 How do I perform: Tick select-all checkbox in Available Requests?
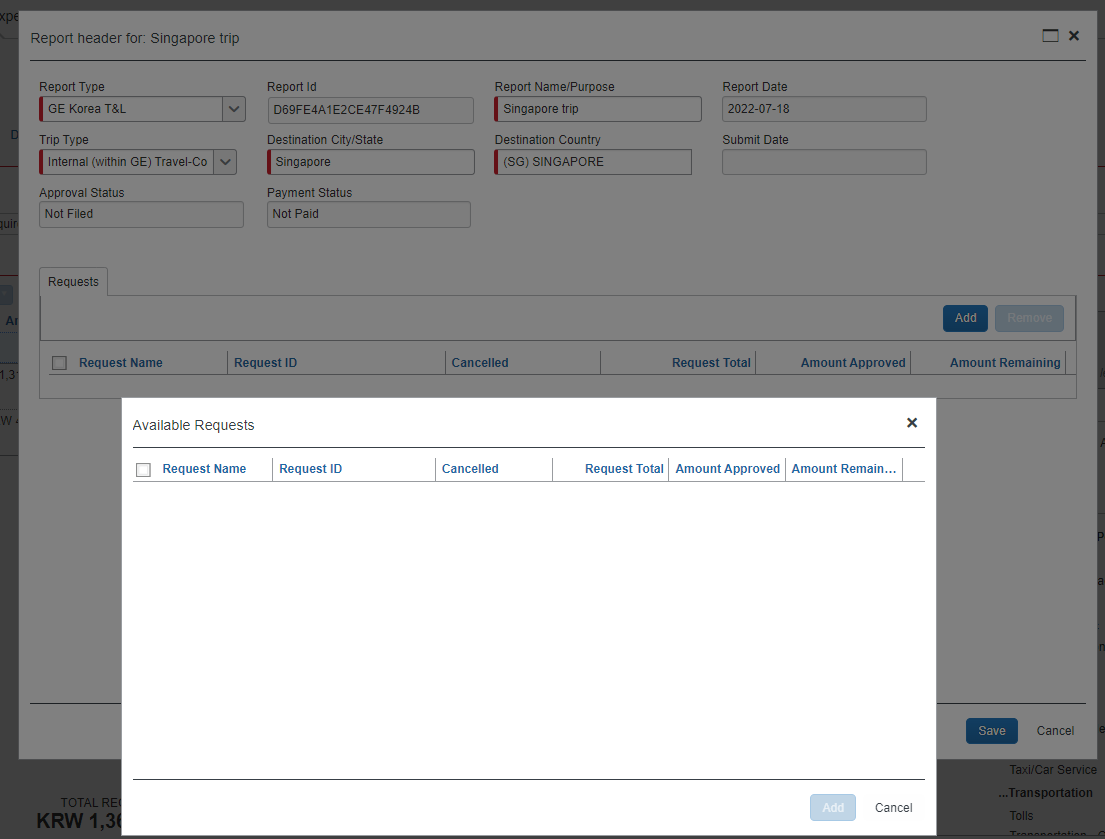point(143,470)
